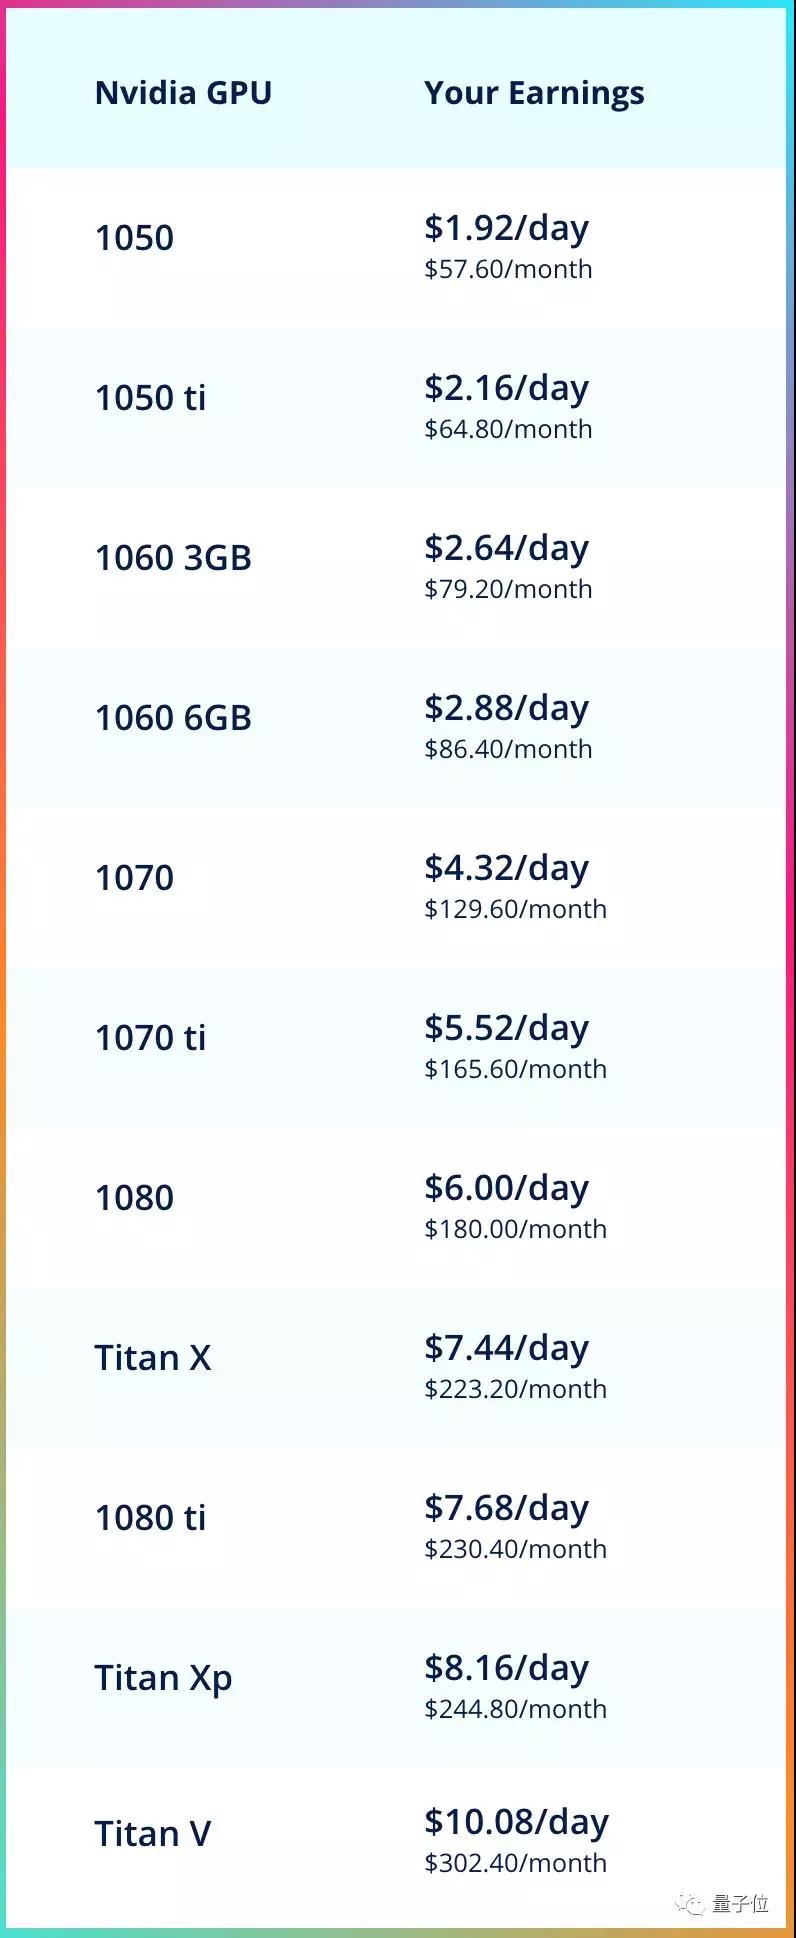Select the 1060 6GB row label
The height and width of the screenshot is (1938, 796).
click(x=173, y=718)
